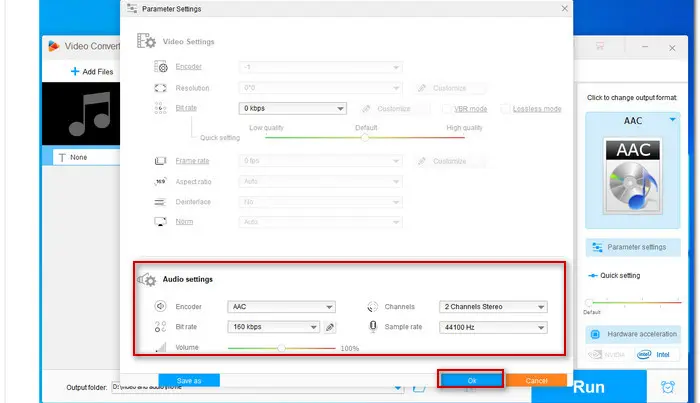Click the NVIDIA acceleration badge
Image resolution: width=700 pixels, height=403 pixels.
tap(606, 354)
